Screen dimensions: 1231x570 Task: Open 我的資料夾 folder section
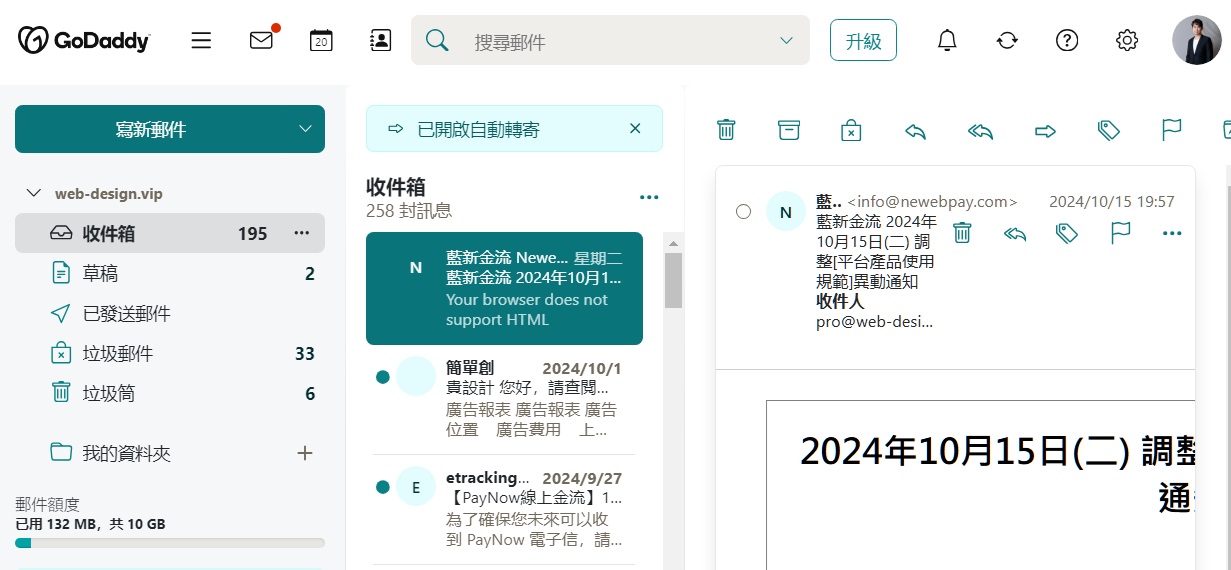[x=126, y=453]
